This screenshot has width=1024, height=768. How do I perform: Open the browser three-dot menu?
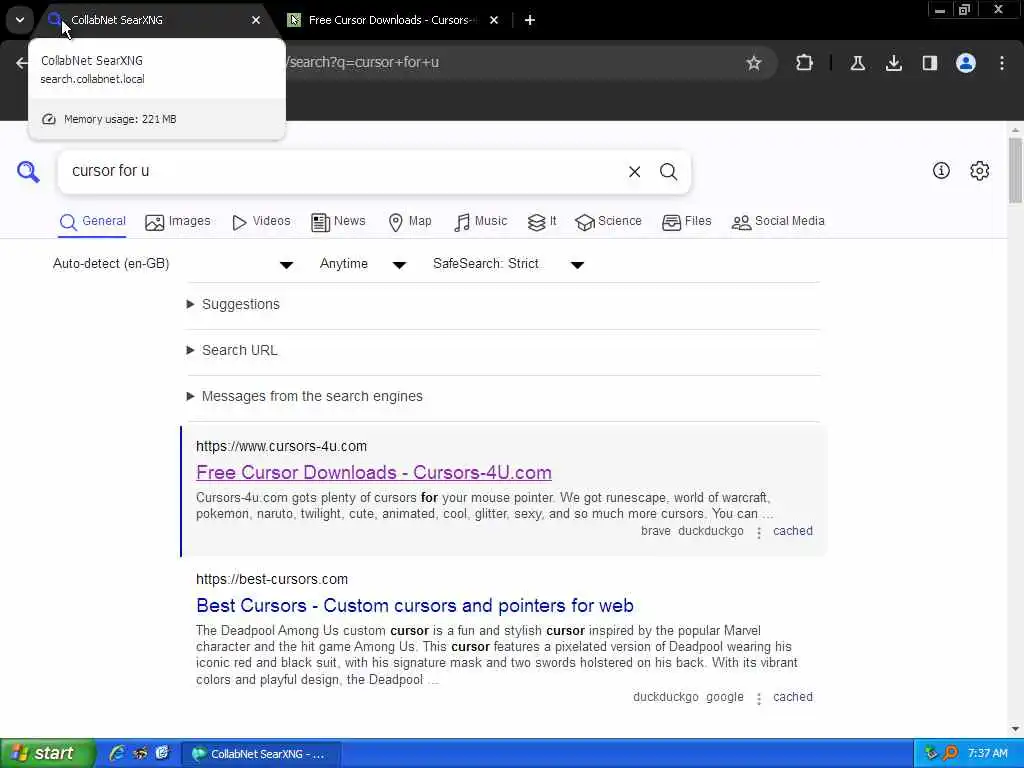point(1002,63)
